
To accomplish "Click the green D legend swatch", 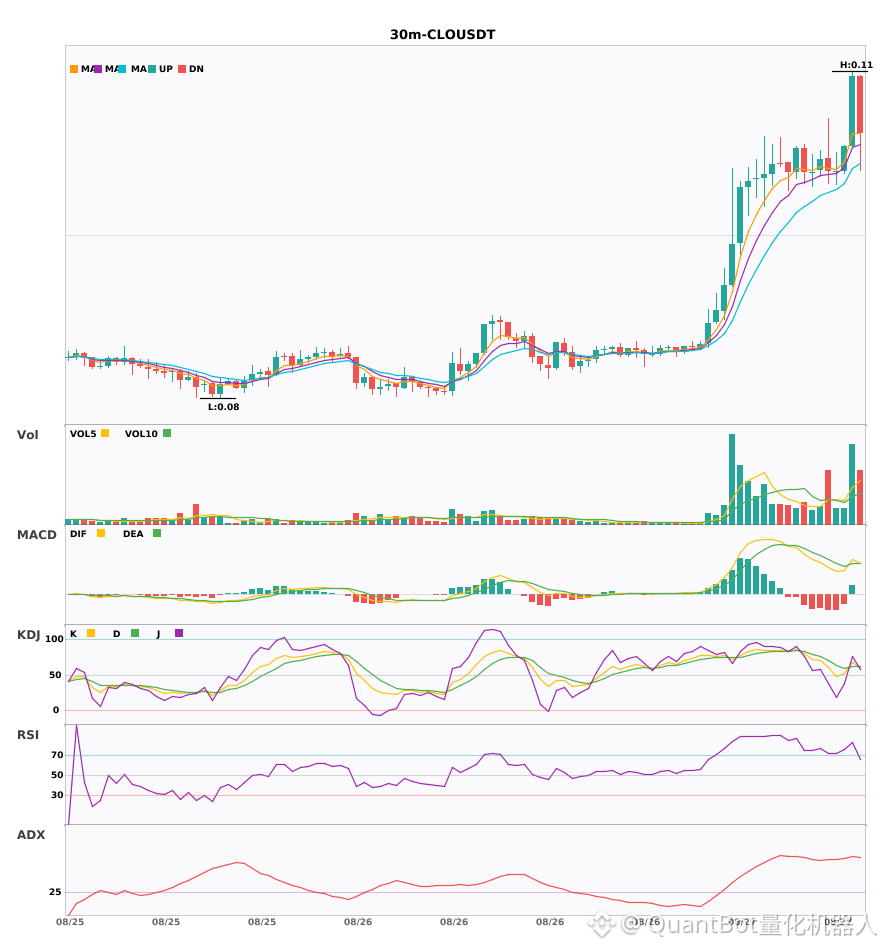I will (135, 633).
